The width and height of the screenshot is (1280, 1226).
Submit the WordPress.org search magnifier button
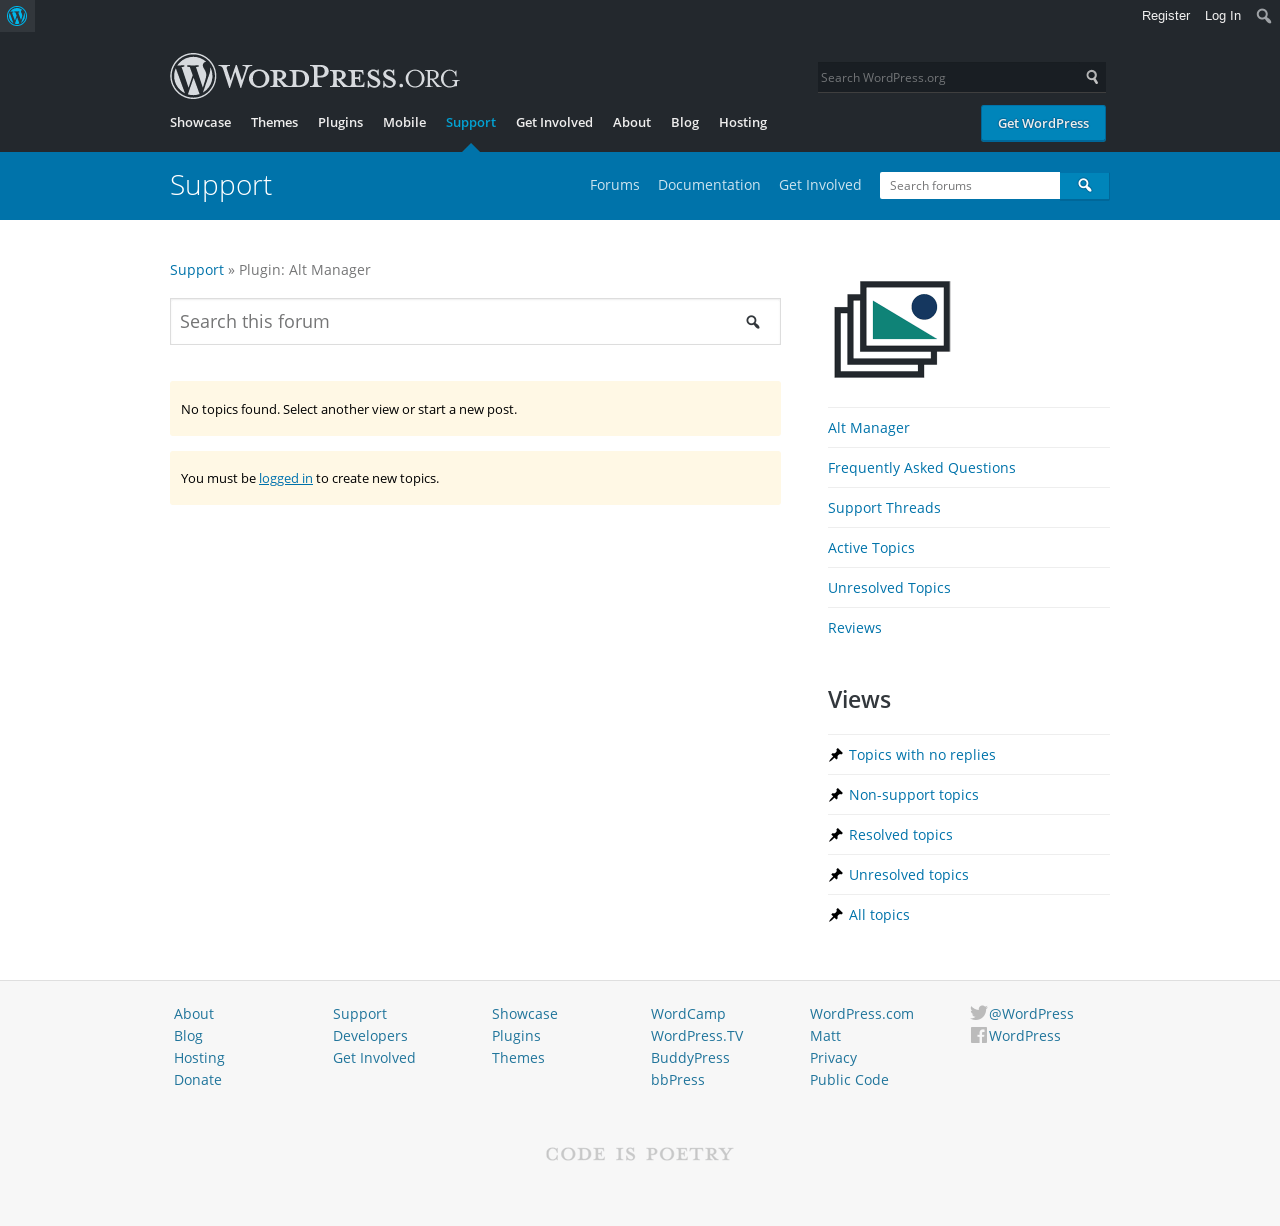point(1092,77)
